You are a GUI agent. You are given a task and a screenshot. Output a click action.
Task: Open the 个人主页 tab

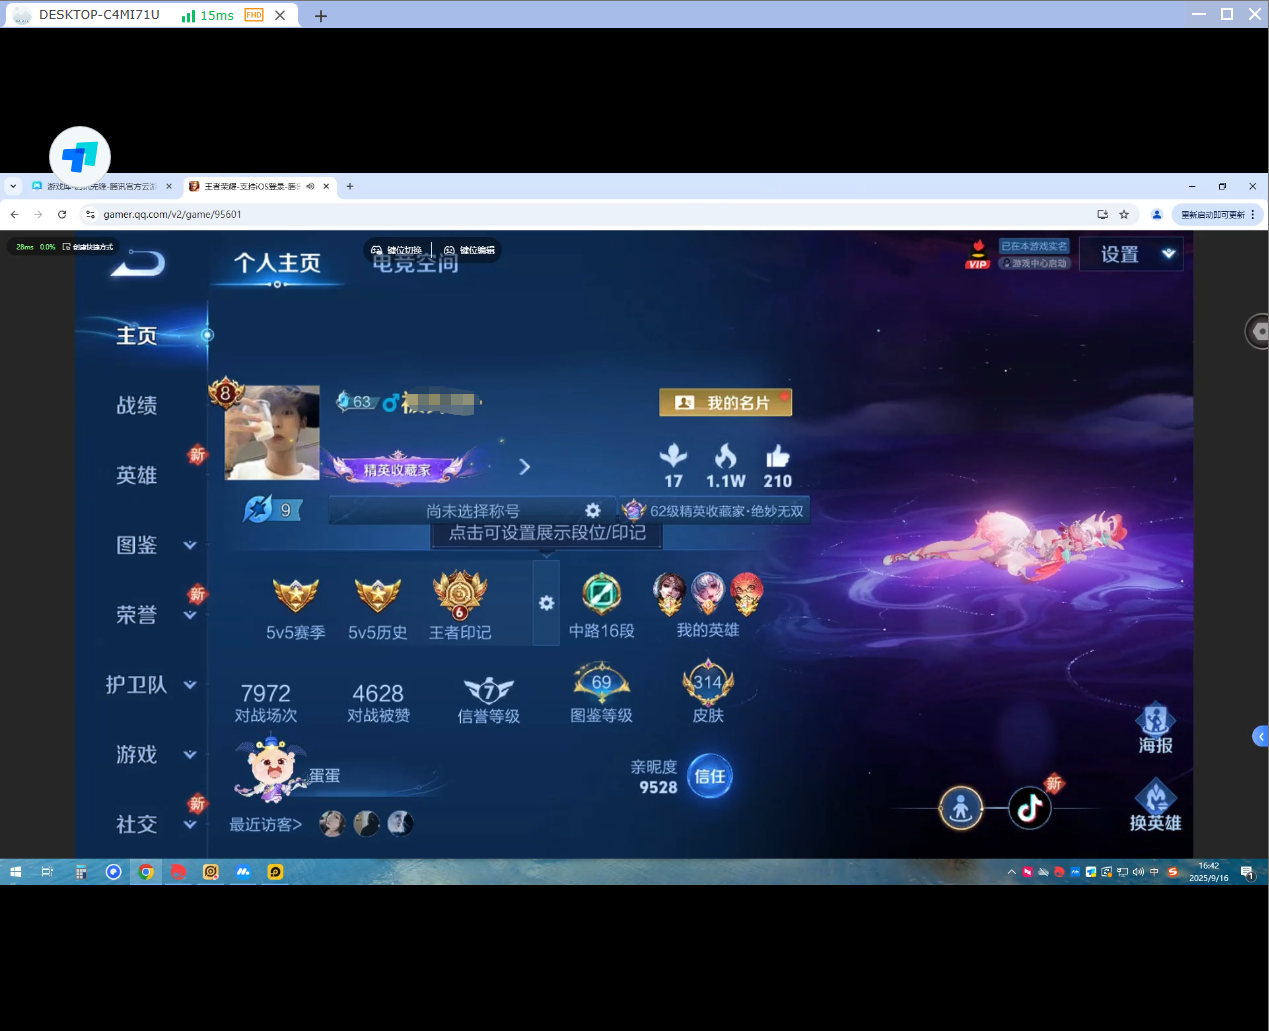tap(277, 263)
